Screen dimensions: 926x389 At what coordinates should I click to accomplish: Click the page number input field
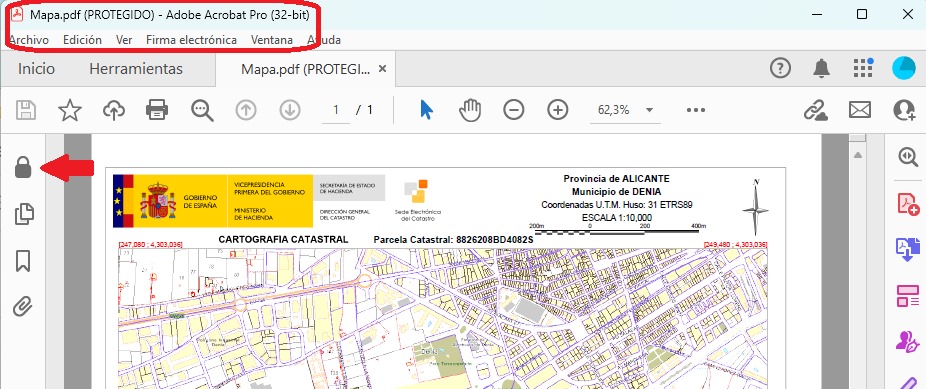(x=336, y=110)
